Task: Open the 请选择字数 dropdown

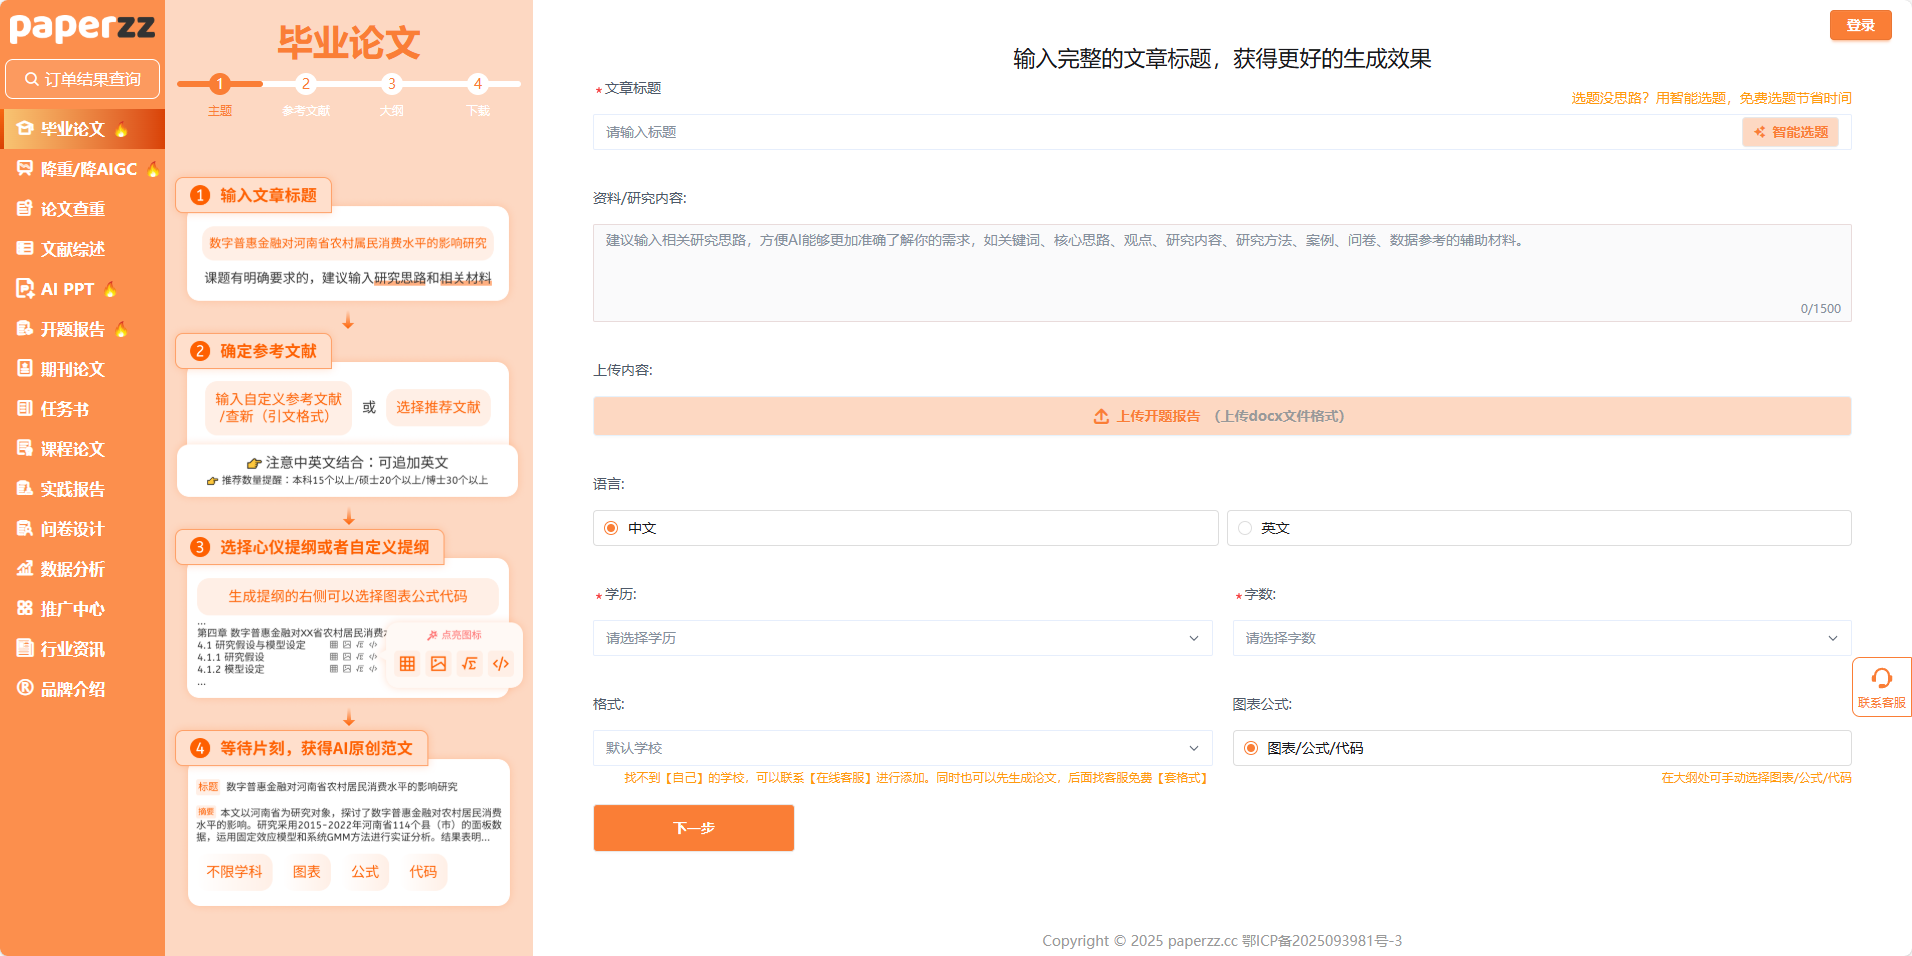Action: [1541, 638]
